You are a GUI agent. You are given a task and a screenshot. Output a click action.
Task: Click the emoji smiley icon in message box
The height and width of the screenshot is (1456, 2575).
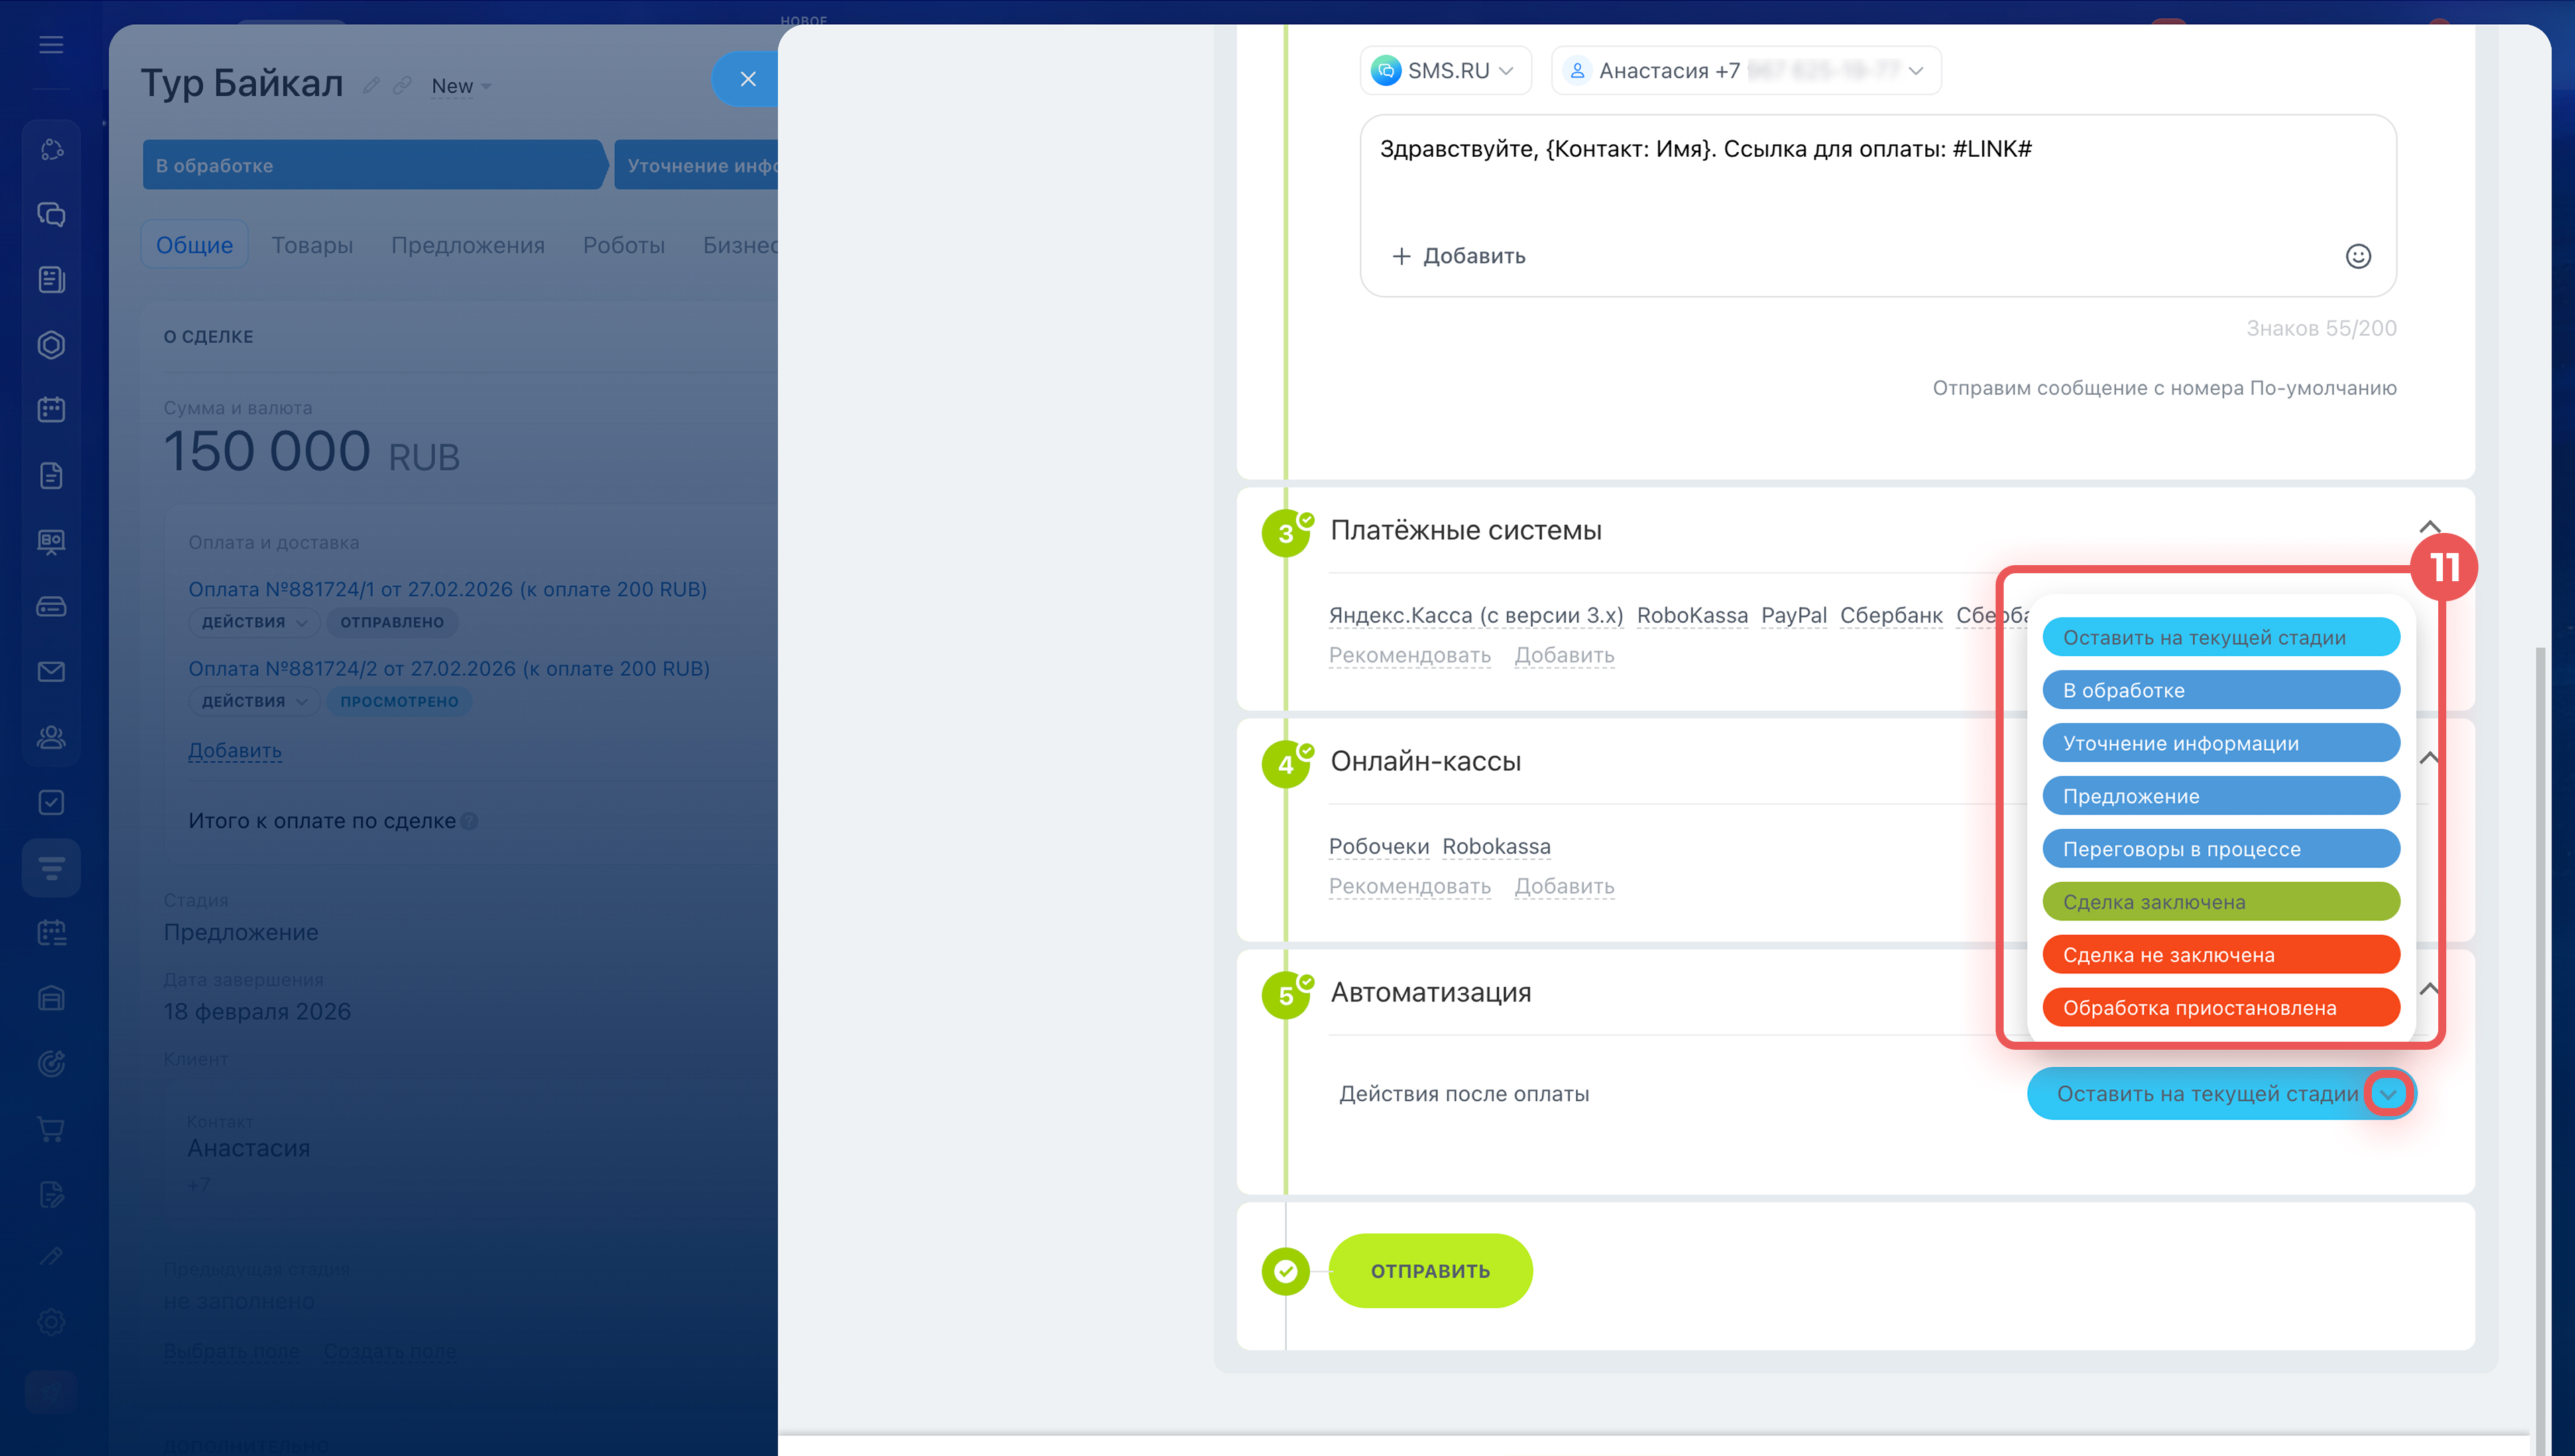2357,256
